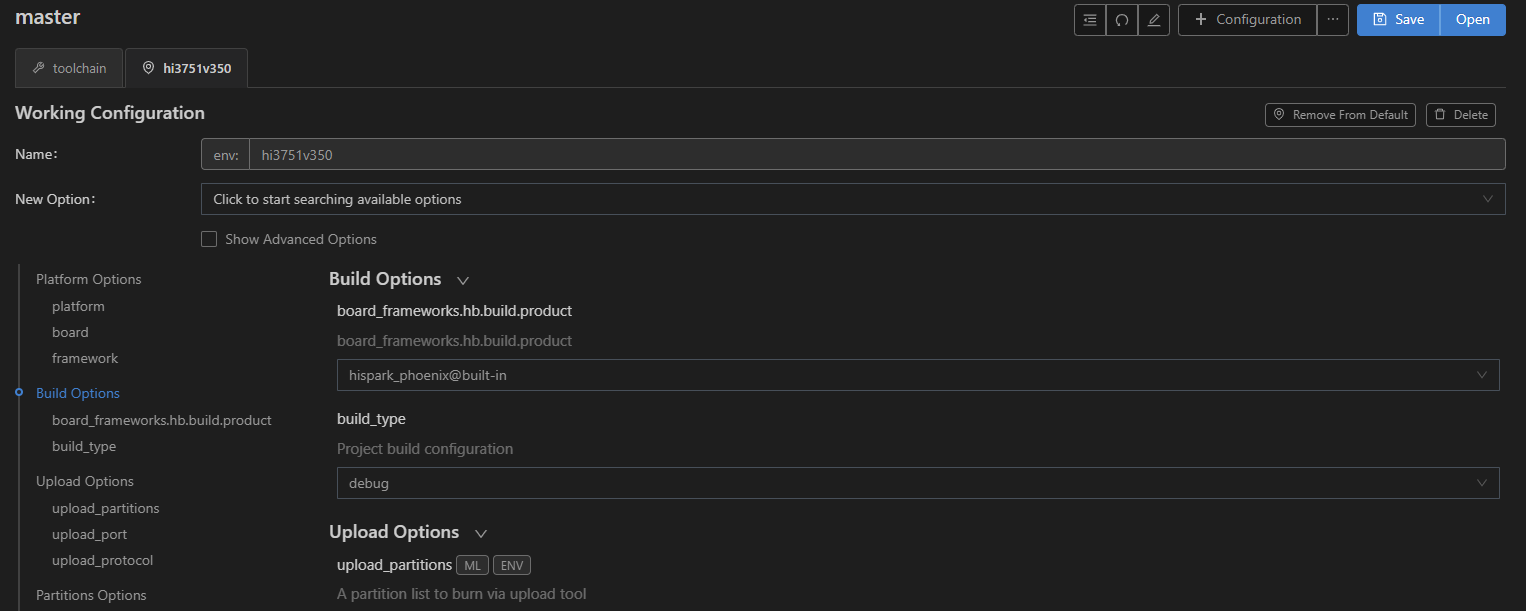
Task: Click the outdent/collapse list icon in toolbar
Action: 1090,20
